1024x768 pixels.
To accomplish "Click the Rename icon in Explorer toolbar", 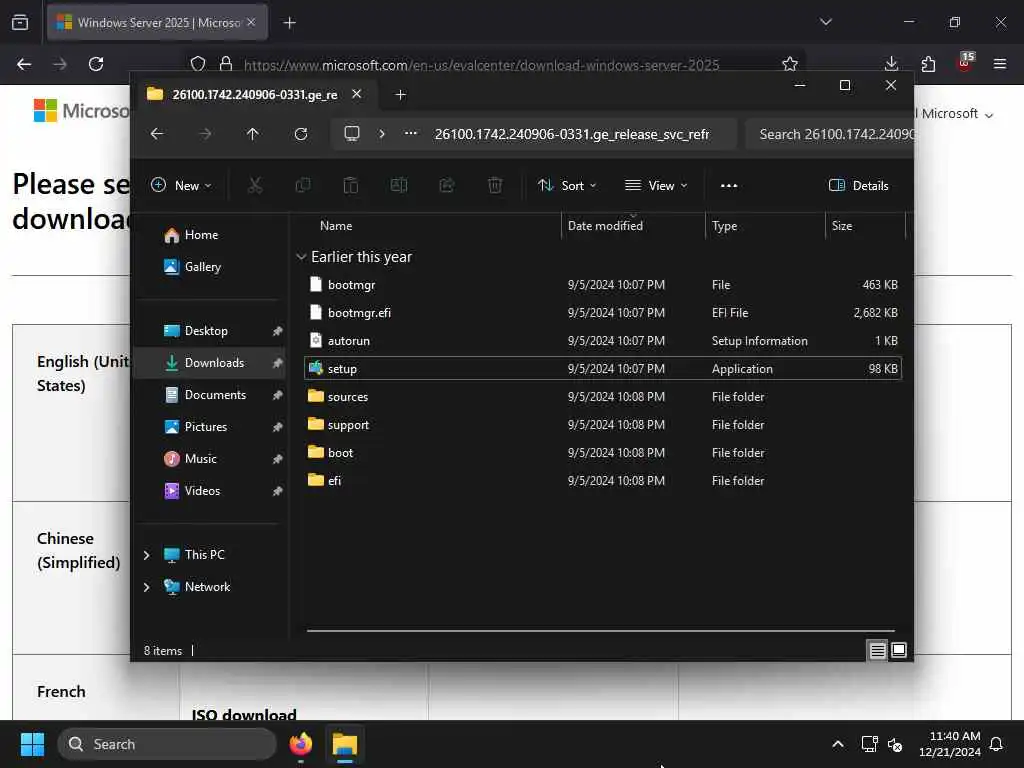I will click(x=398, y=185).
